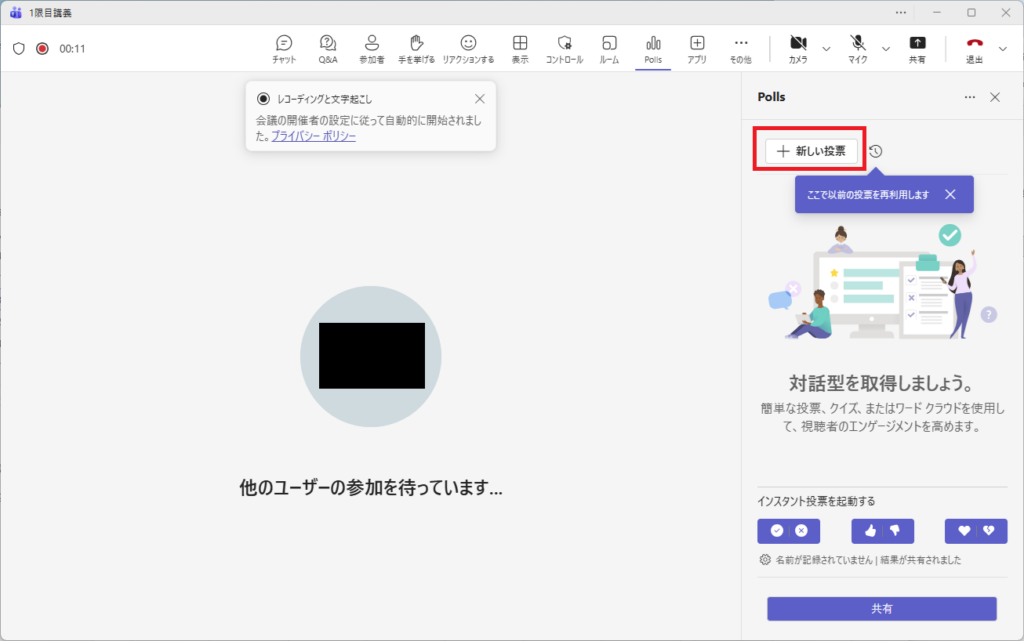Open the その他 more menu
Image resolution: width=1024 pixels, height=641 pixels.
[741, 48]
